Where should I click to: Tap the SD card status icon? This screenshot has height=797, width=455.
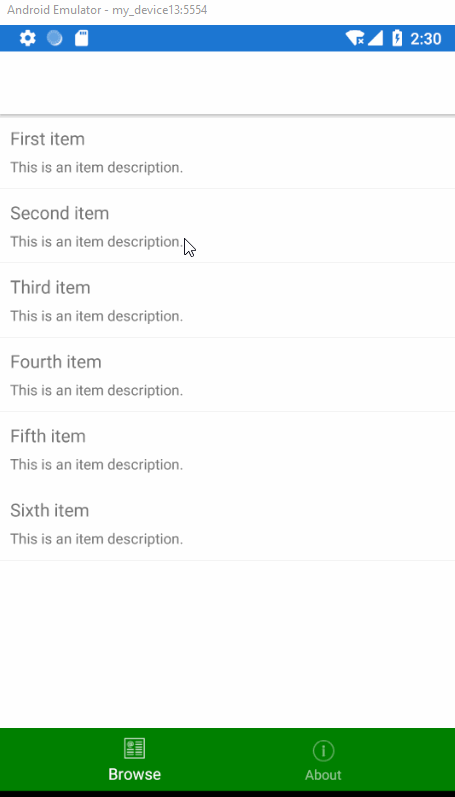81,38
